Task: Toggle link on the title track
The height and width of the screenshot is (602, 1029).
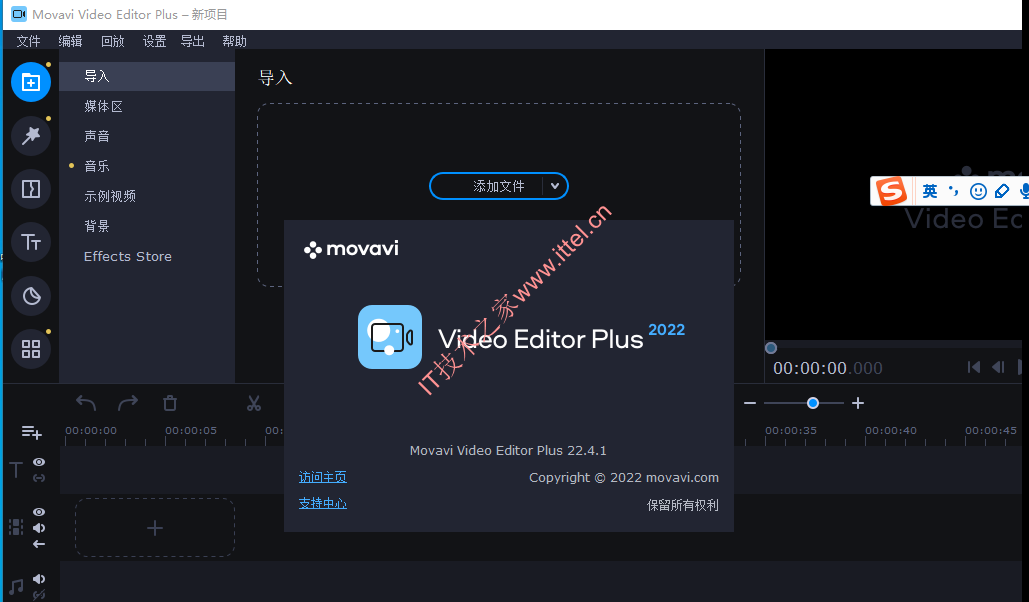Action: click(x=39, y=478)
